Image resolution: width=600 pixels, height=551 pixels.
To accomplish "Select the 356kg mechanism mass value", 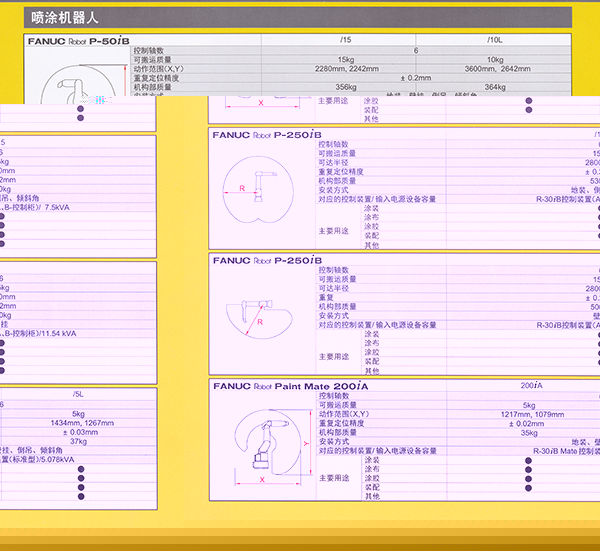I will click(345, 87).
